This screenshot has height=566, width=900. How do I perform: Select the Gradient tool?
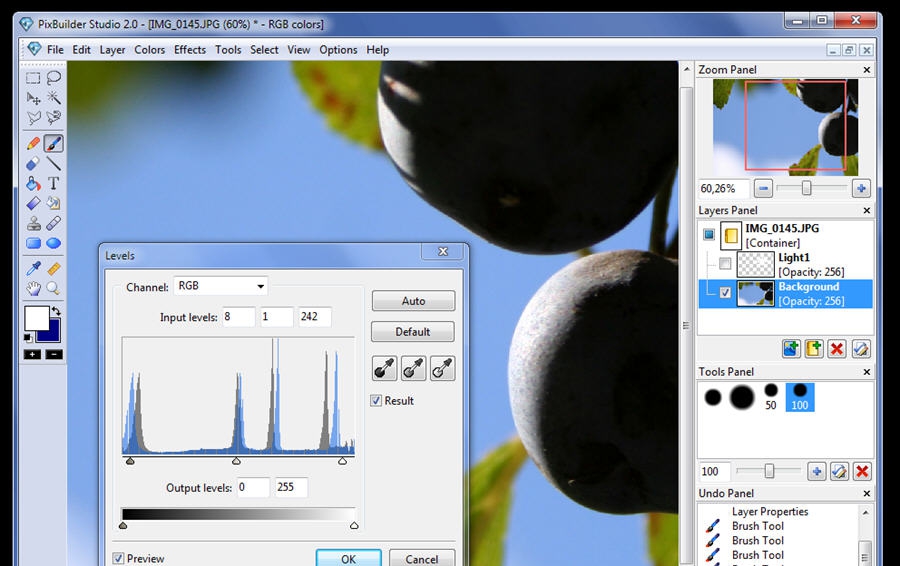coord(33,203)
